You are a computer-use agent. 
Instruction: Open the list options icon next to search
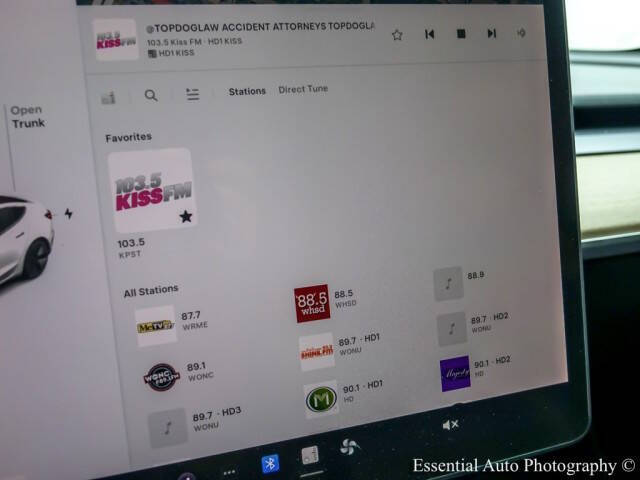tap(193, 94)
